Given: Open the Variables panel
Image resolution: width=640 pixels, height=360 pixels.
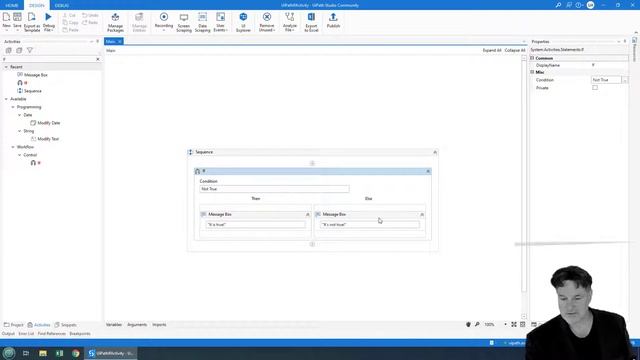Looking at the screenshot, I should (x=114, y=325).
